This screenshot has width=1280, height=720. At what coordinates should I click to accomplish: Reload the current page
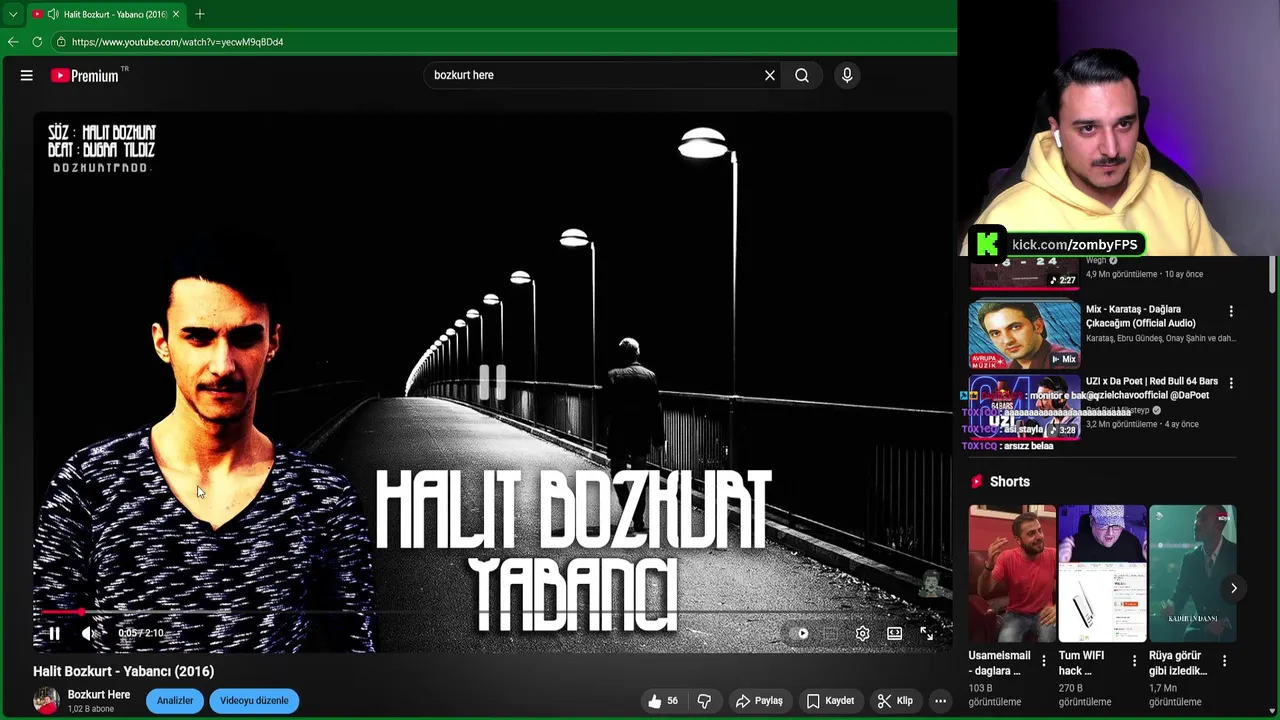tap(37, 42)
